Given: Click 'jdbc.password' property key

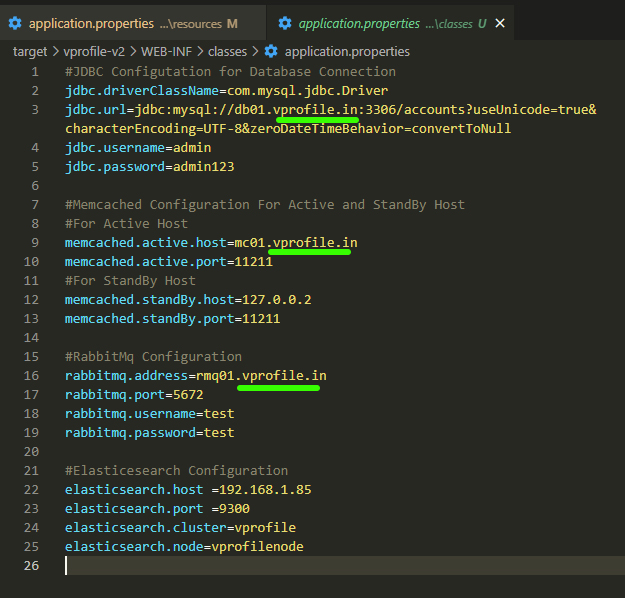Looking at the screenshot, I should 115,167.
